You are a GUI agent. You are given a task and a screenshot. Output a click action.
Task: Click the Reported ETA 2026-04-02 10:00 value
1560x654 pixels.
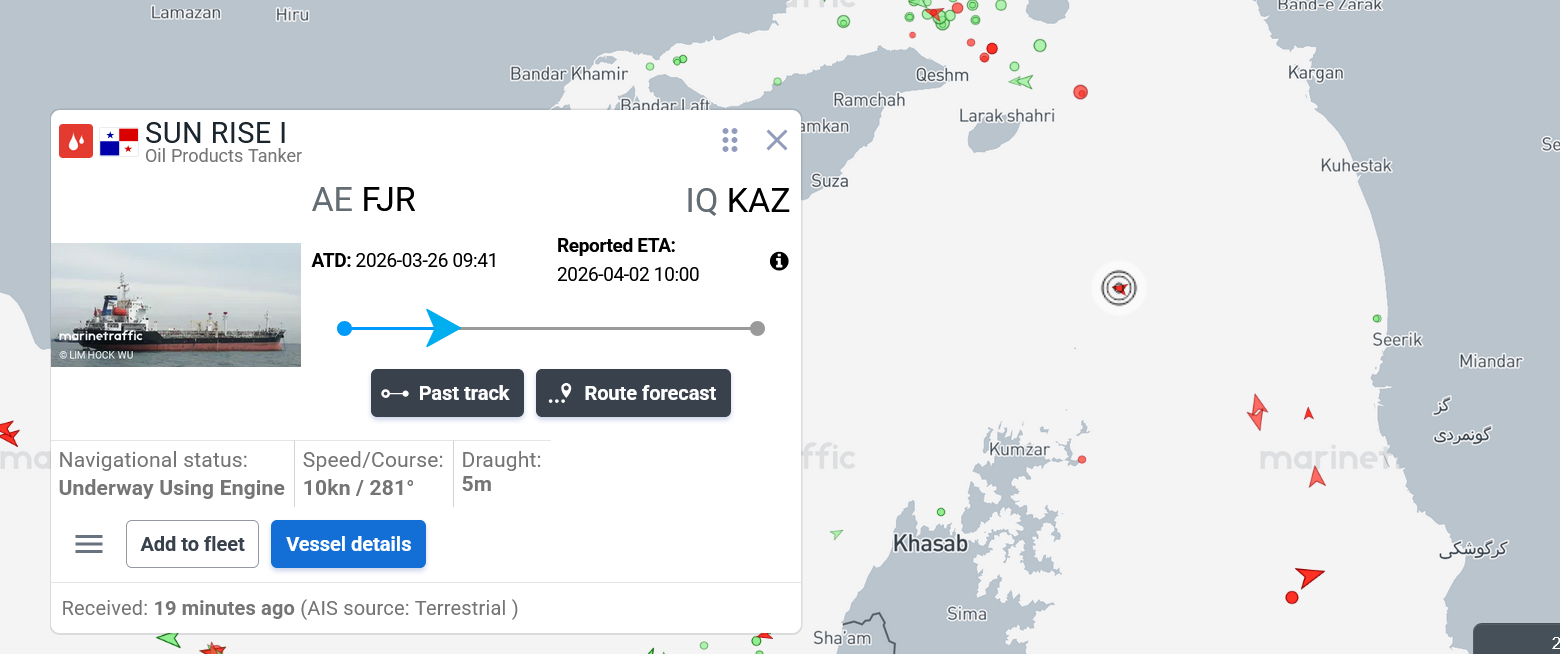pyautogui.click(x=628, y=274)
